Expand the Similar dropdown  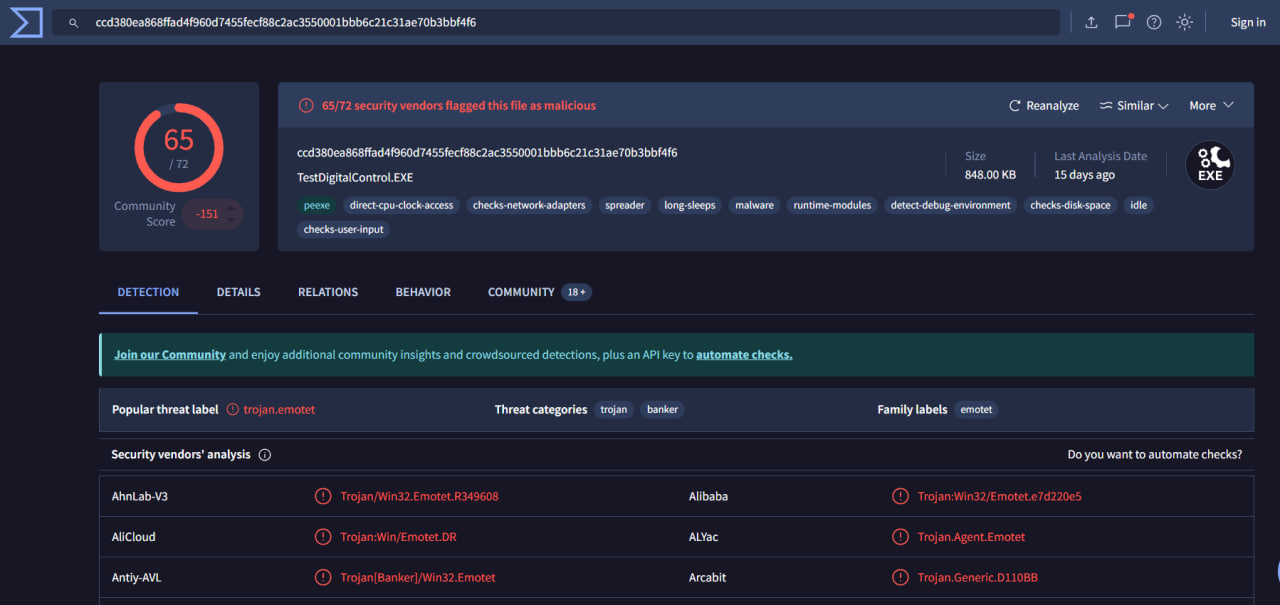click(x=1134, y=106)
